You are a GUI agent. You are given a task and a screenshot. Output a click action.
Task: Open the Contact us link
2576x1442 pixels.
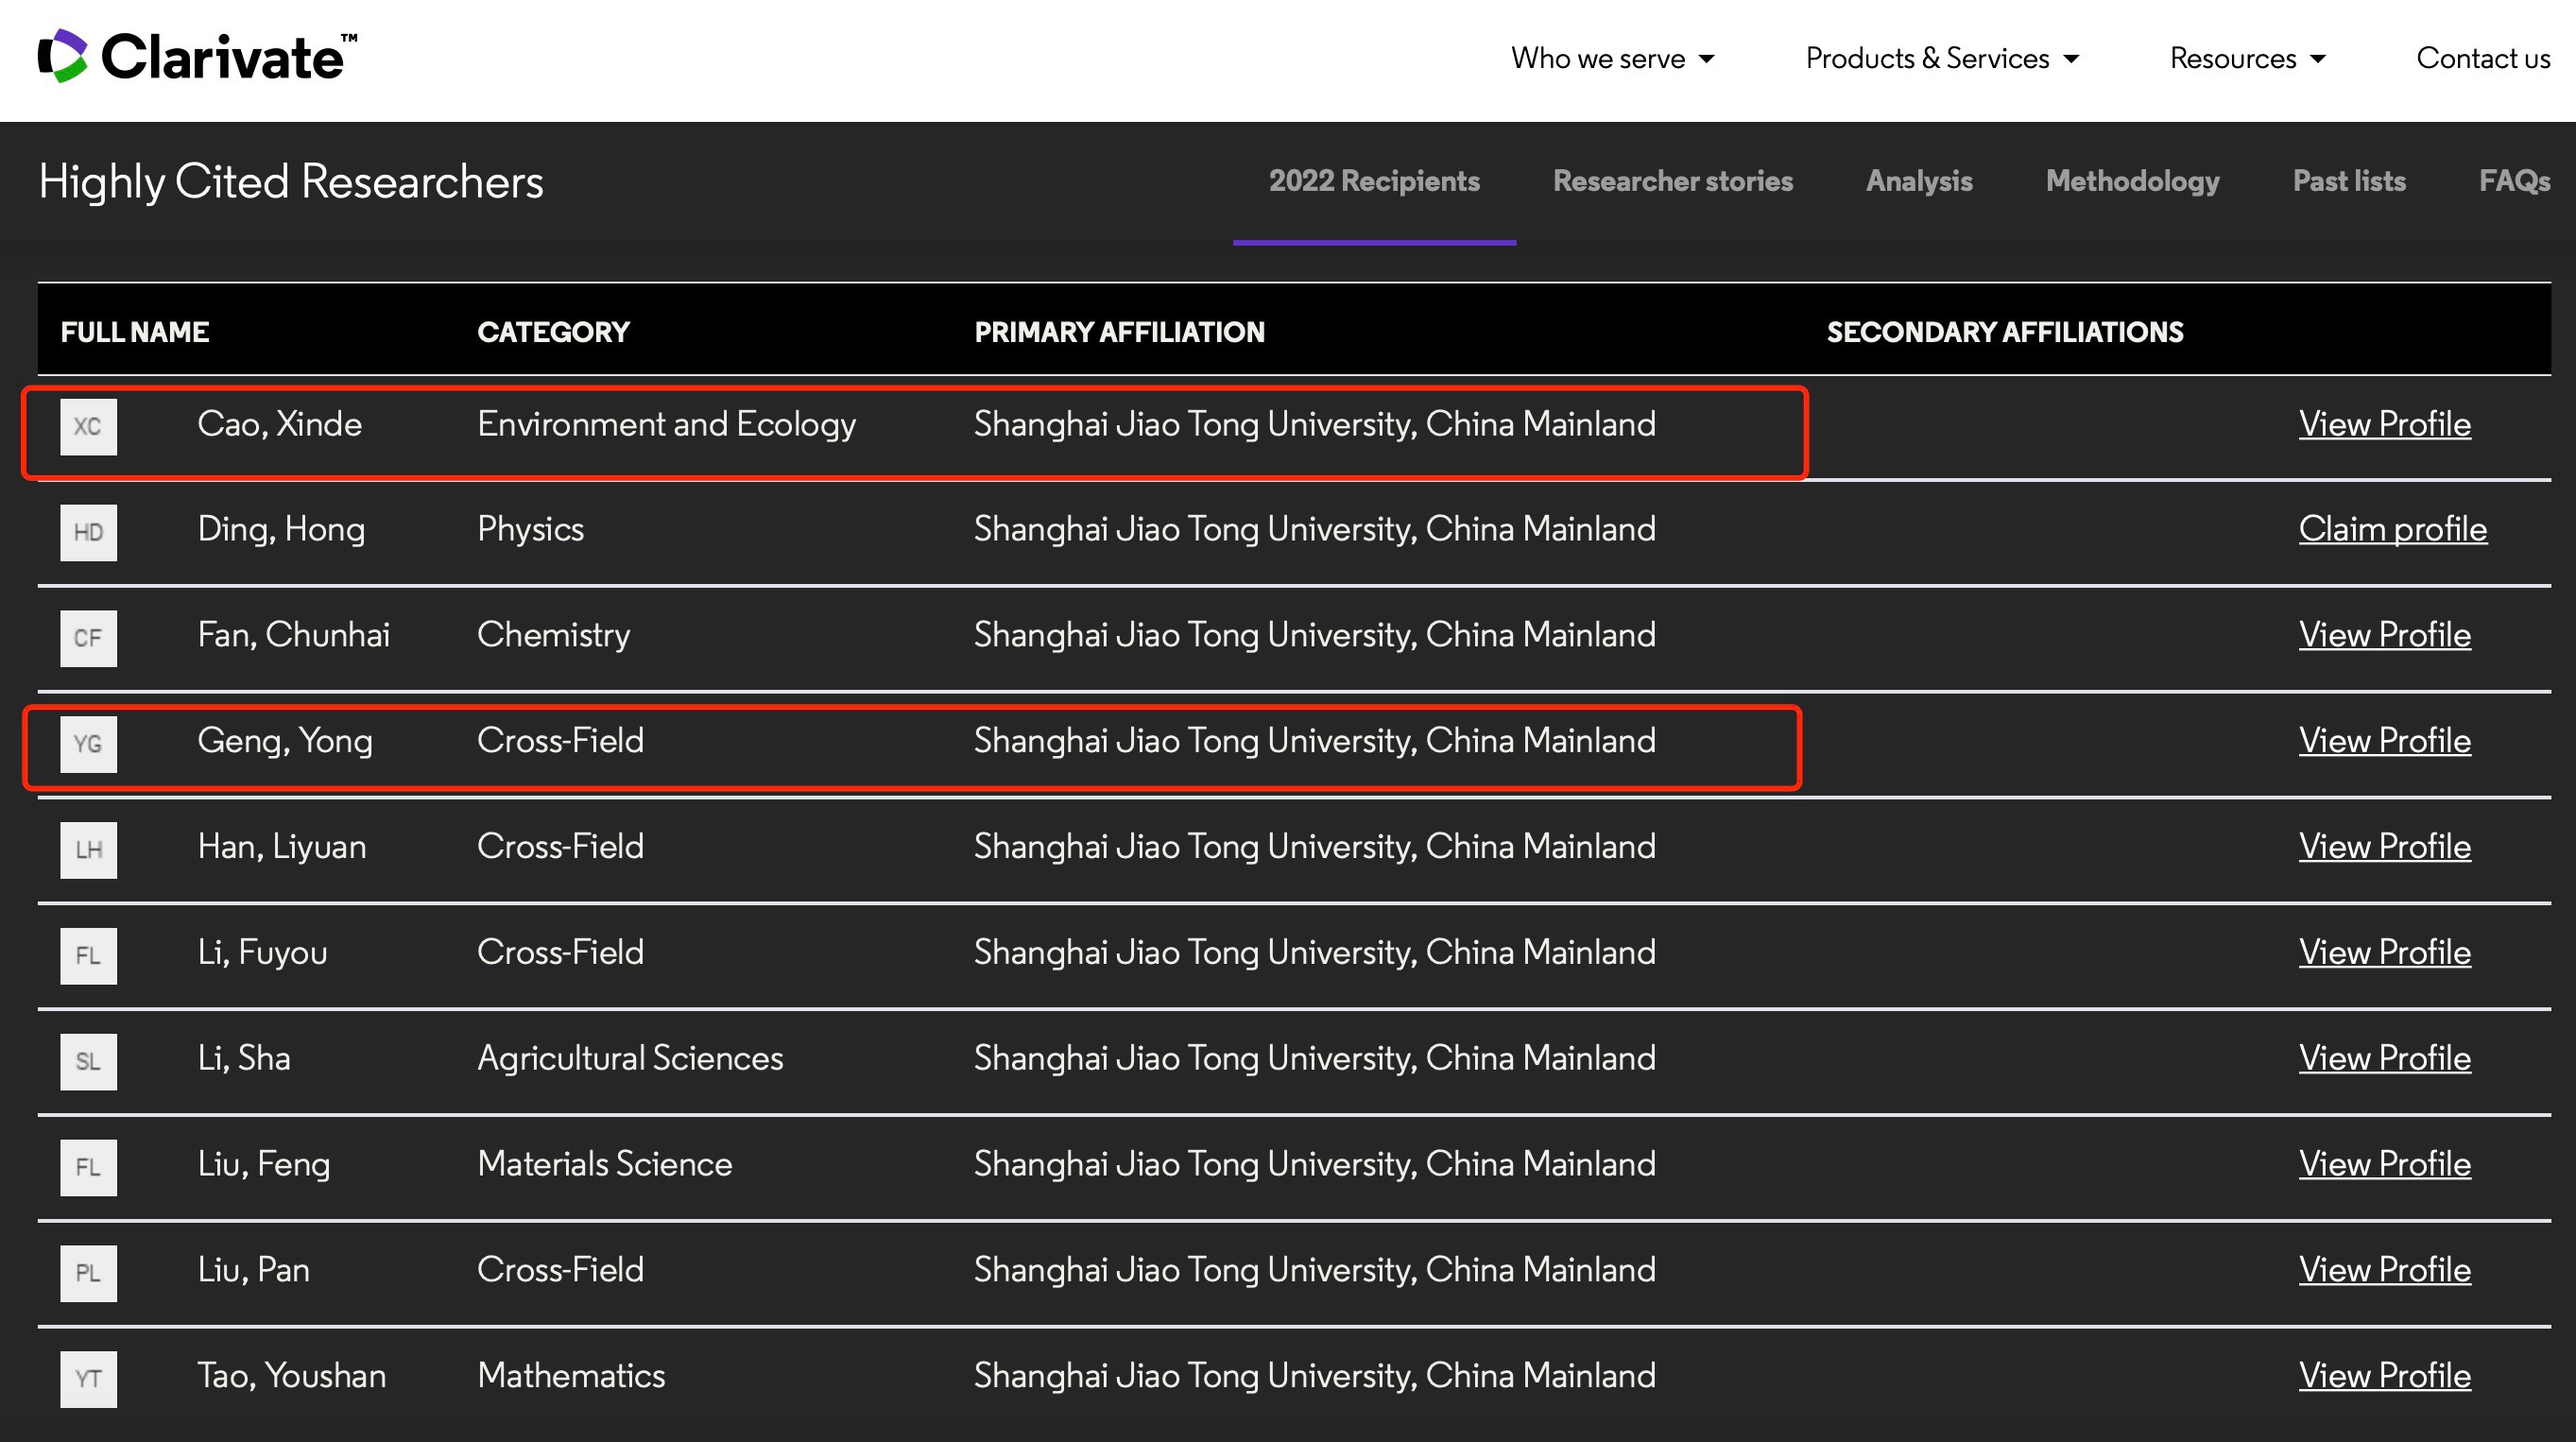2482,59
